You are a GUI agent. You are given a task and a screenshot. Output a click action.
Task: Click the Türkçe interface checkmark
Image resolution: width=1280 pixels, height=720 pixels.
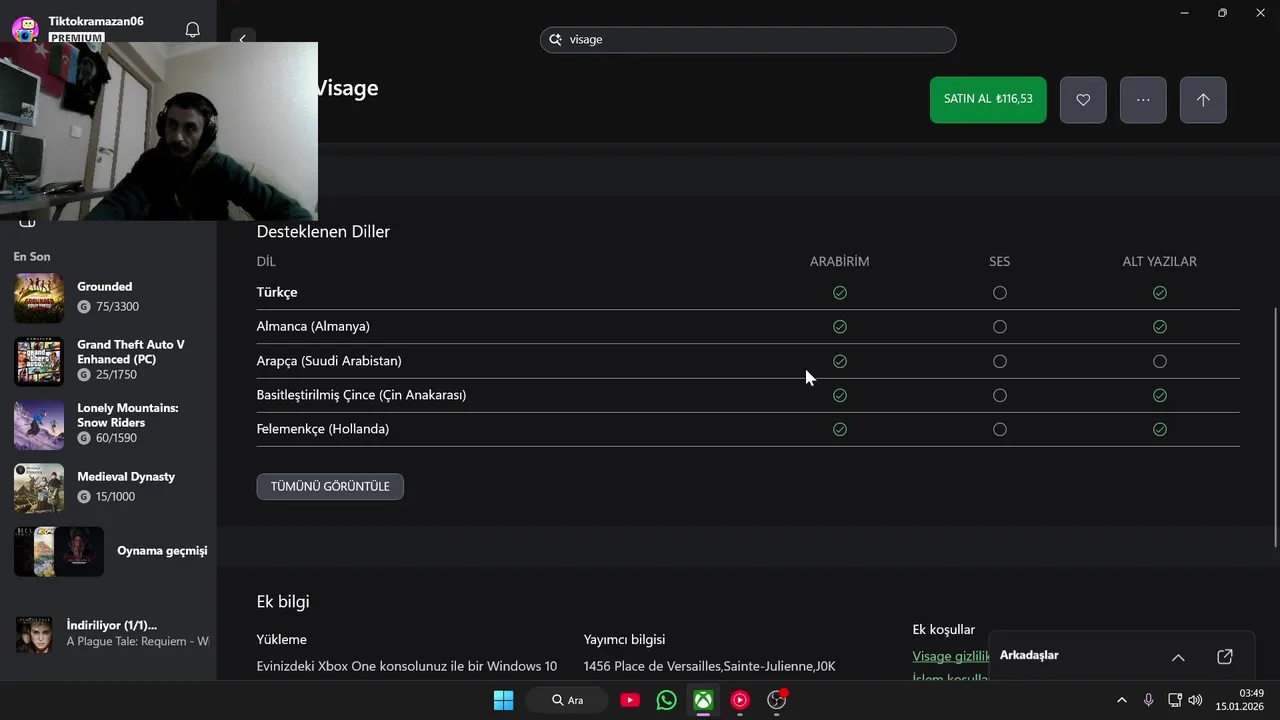tap(840, 293)
